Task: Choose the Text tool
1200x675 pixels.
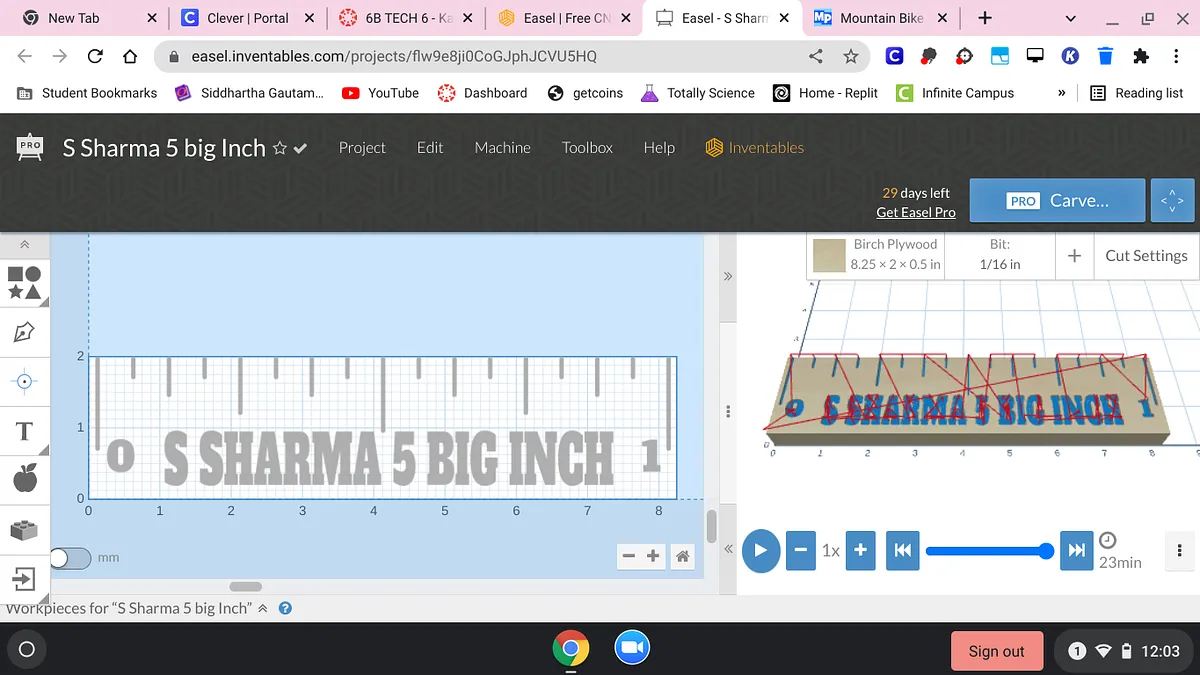Action: [25, 431]
